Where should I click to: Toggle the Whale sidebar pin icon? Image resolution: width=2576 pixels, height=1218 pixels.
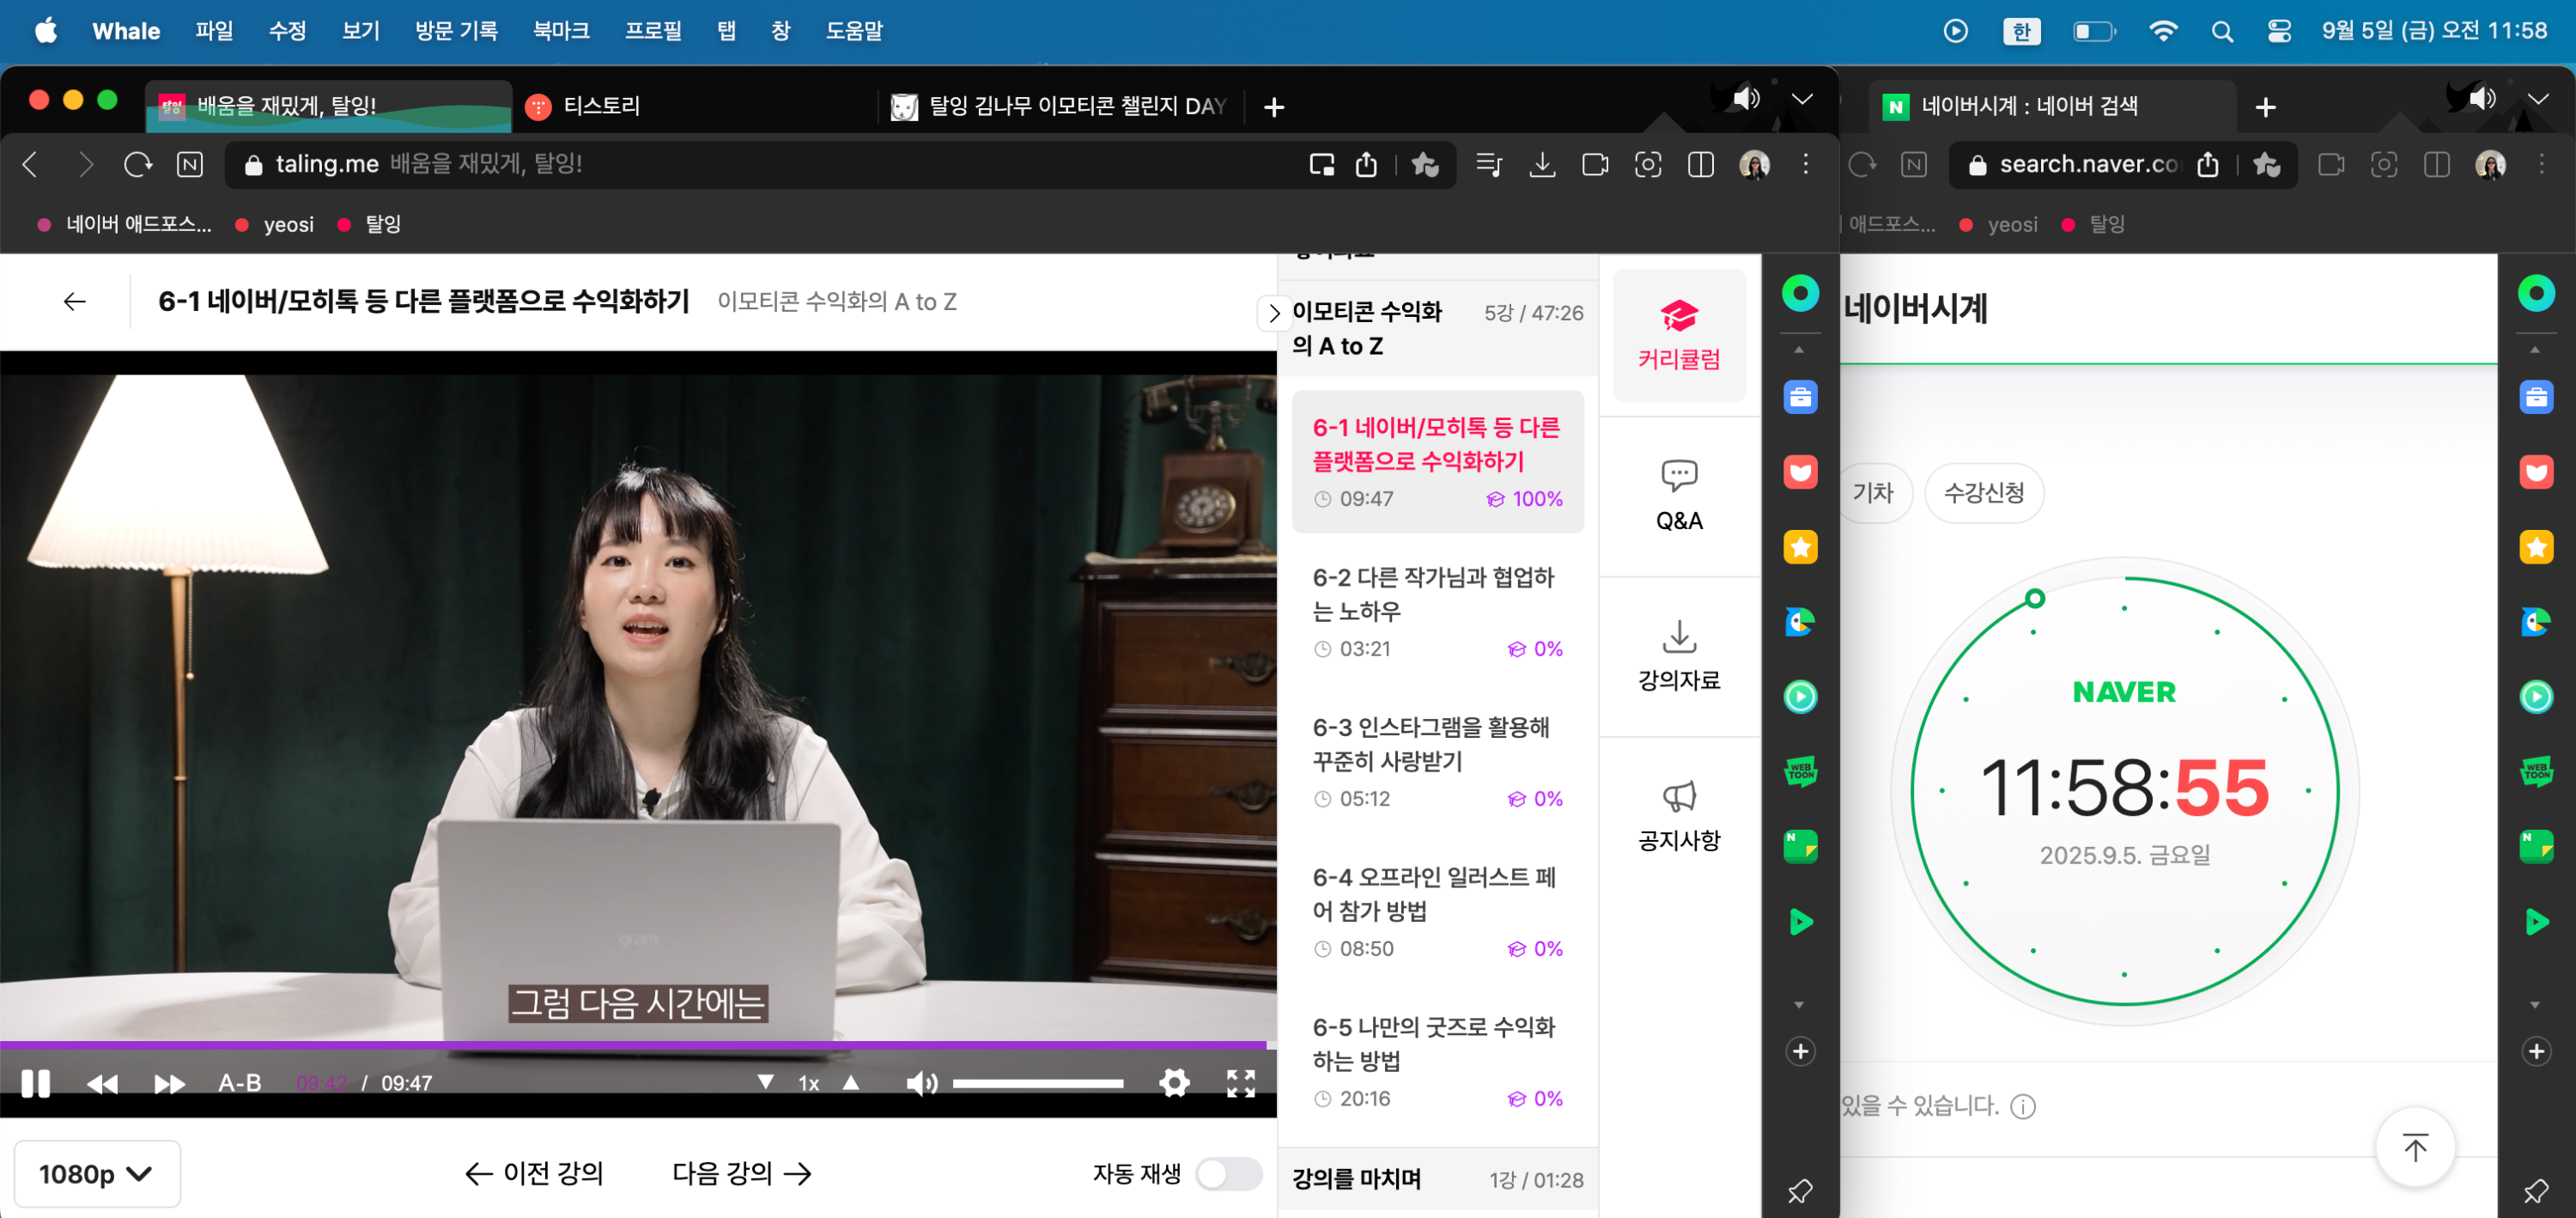(x=1799, y=1190)
